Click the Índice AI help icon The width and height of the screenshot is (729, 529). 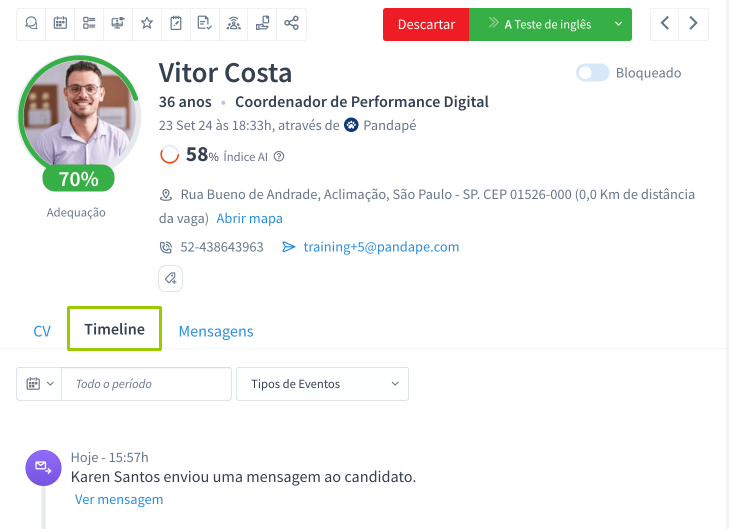279,156
